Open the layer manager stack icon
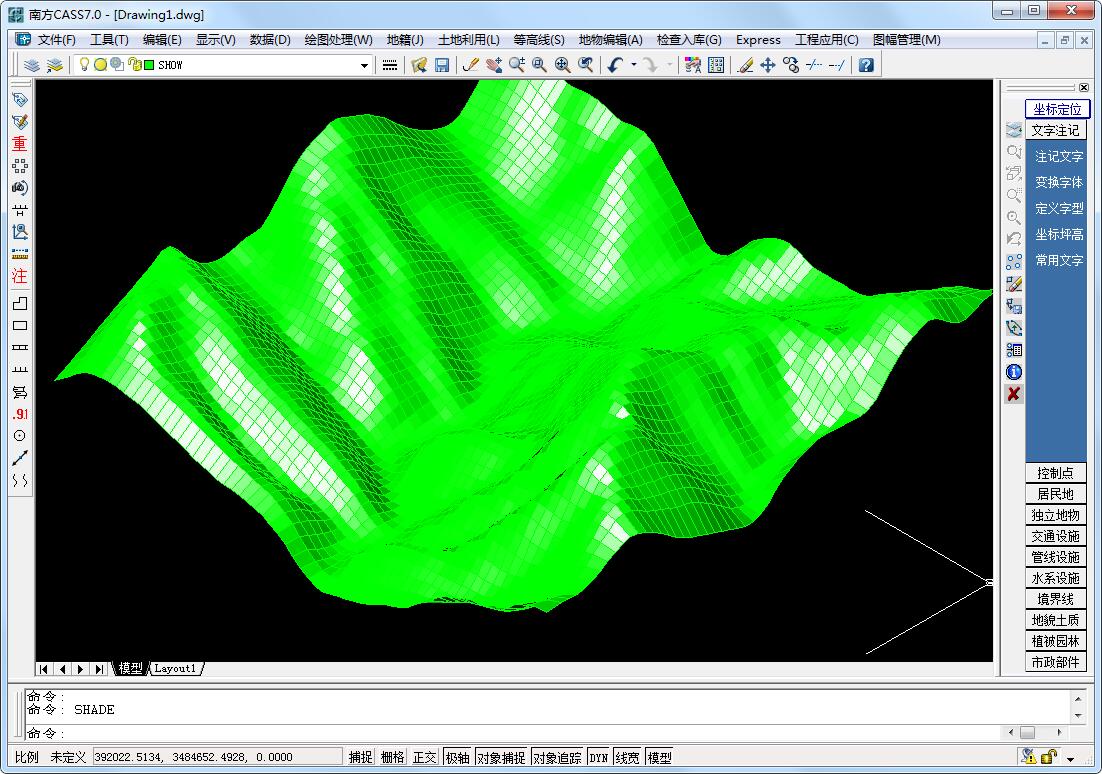1102x774 pixels. pos(32,65)
